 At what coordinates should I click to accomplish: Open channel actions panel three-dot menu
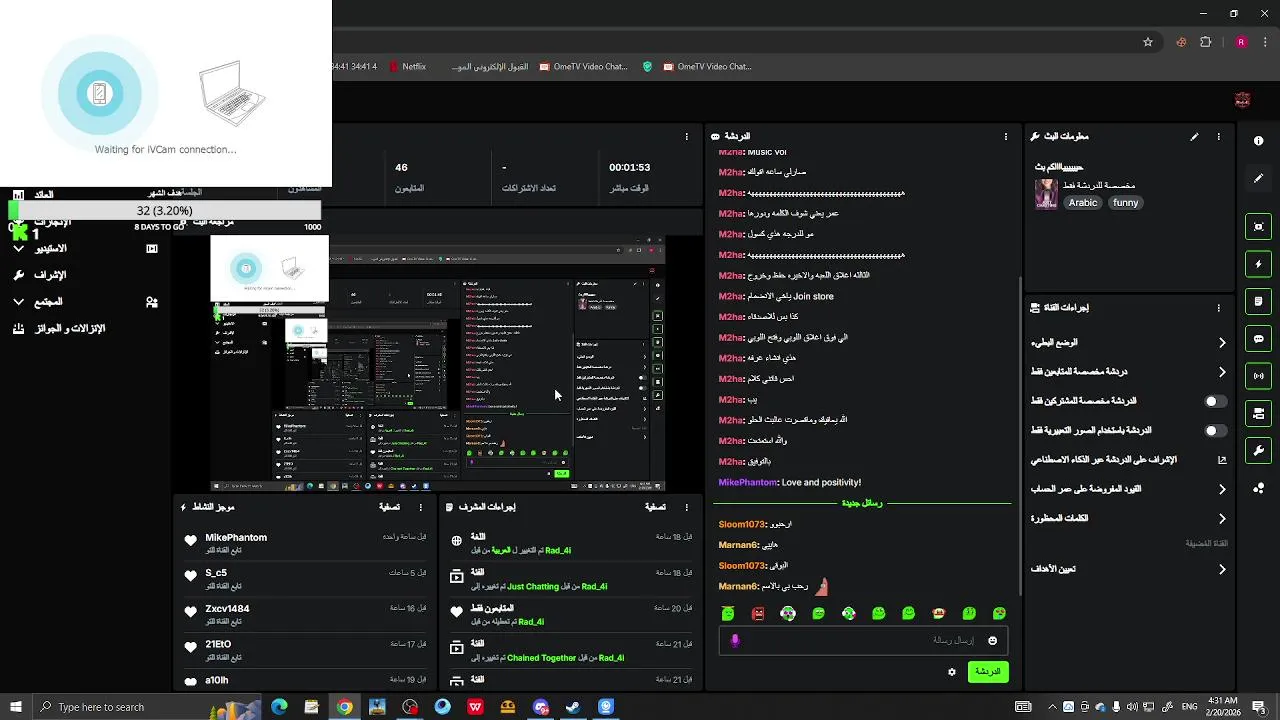click(1218, 308)
